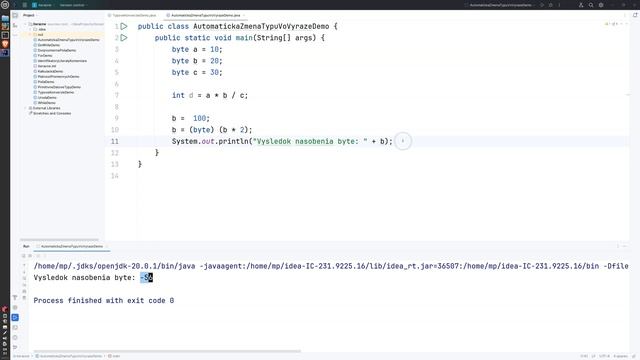
Task: Open the Terminal tool window icon in left stripe
Action: 15,328
